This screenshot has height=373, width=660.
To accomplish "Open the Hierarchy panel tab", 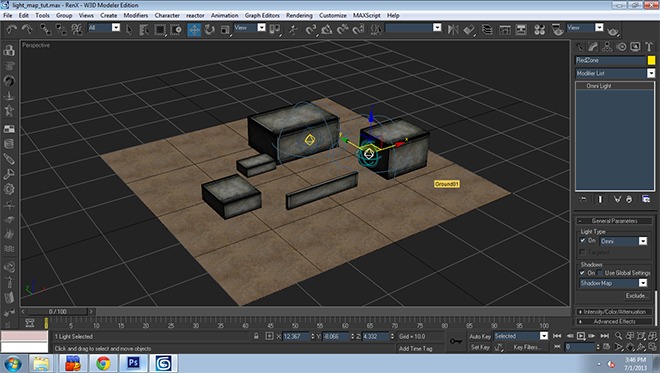I will (x=607, y=47).
